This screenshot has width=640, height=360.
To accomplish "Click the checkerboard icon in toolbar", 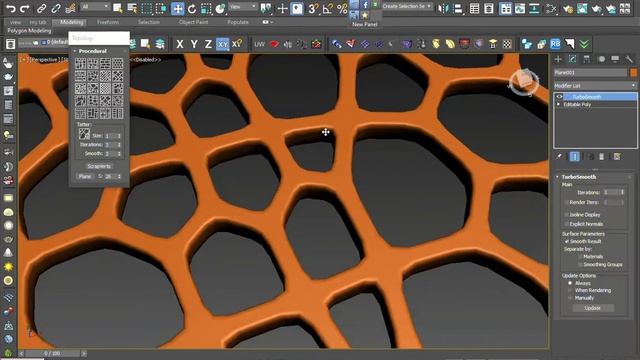I will [507, 44].
